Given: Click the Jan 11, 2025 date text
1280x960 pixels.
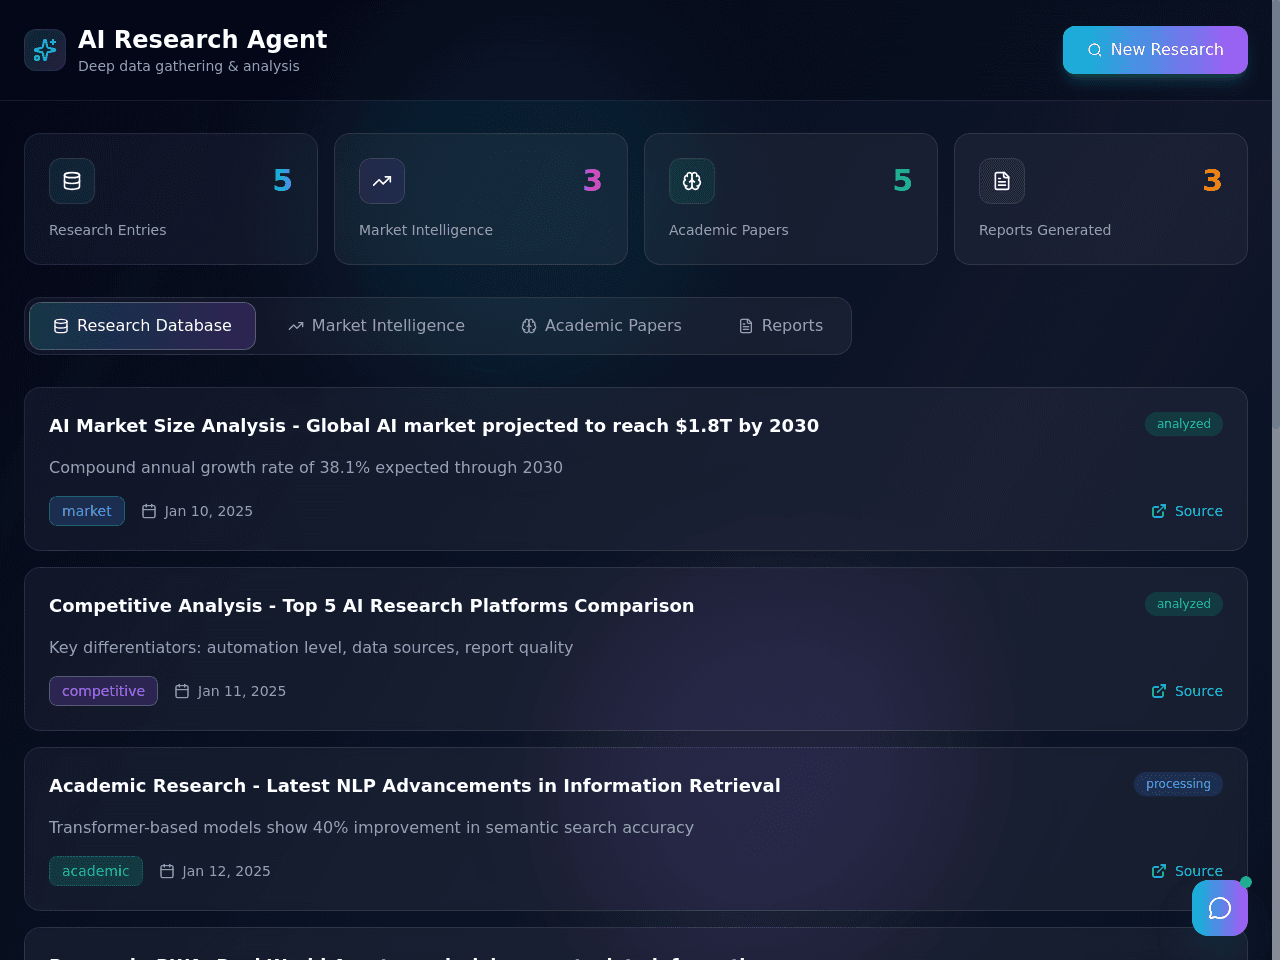Looking at the screenshot, I should pos(242,691).
